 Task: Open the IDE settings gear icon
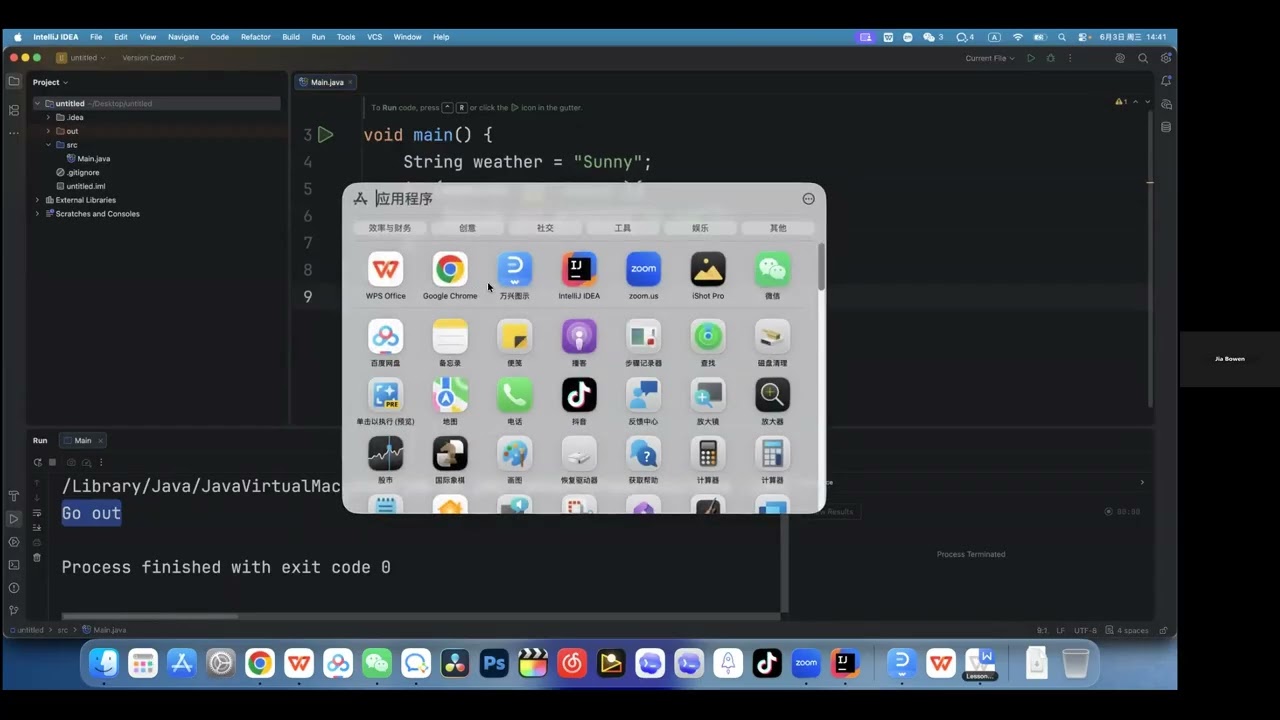point(1120,58)
